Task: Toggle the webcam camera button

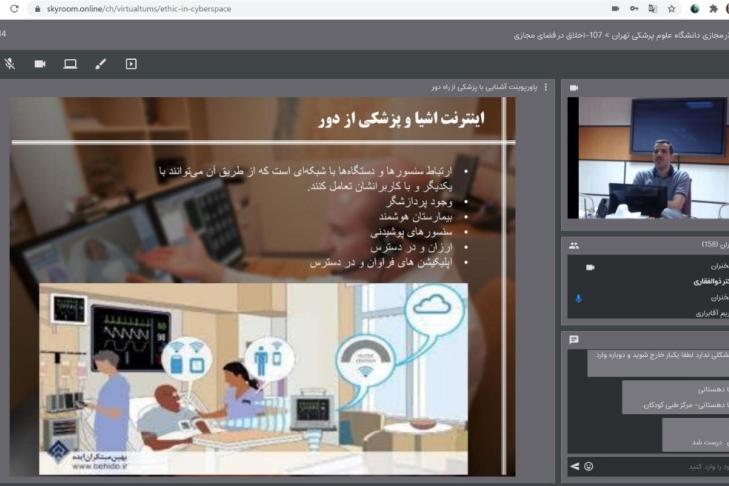Action: [x=40, y=64]
